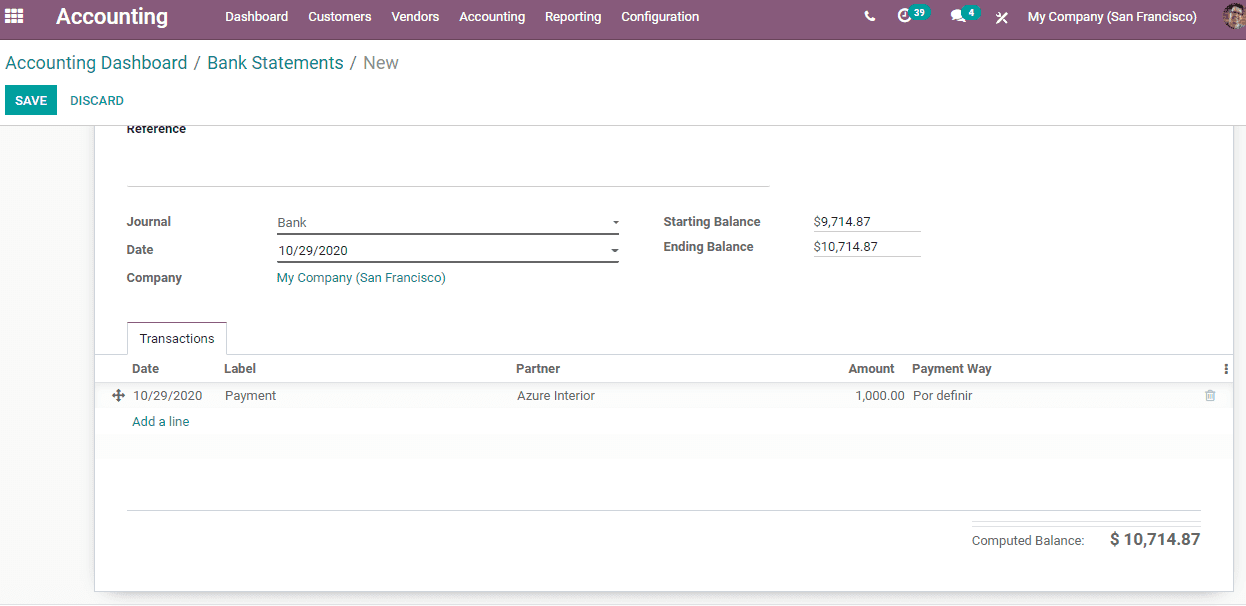
Task: Delete the Payment transaction line trash icon
Action: (x=1210, y=396)
